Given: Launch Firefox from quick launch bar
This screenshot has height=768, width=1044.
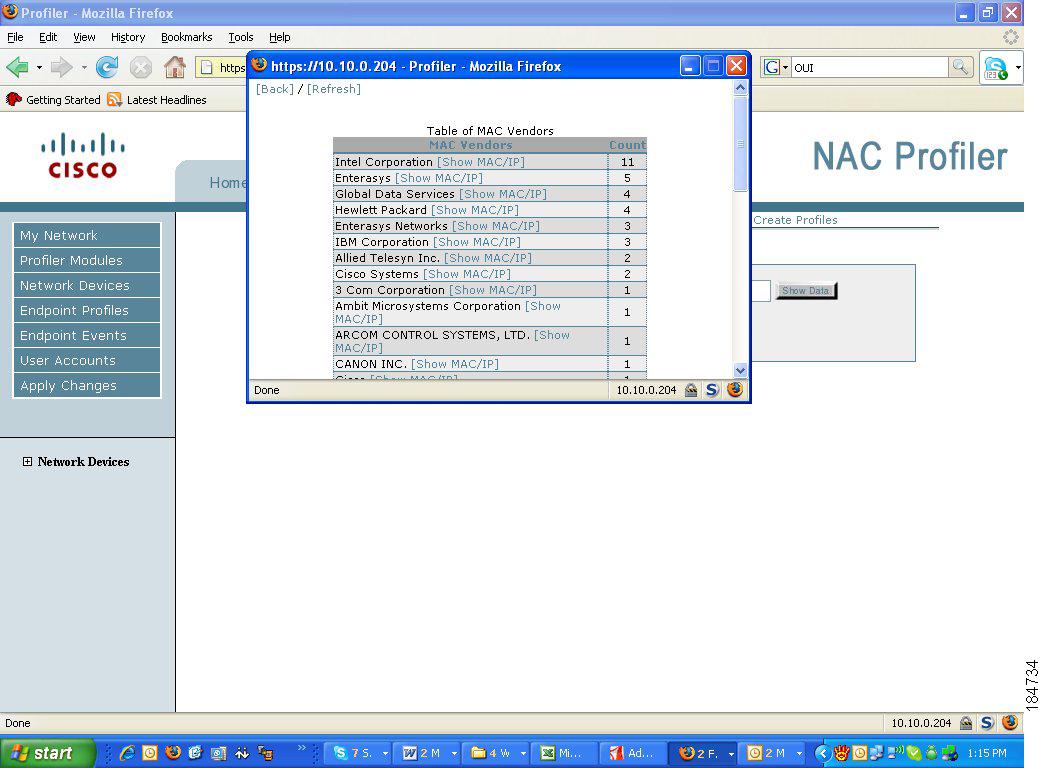Looking at the screenshot, I should 172,753.
